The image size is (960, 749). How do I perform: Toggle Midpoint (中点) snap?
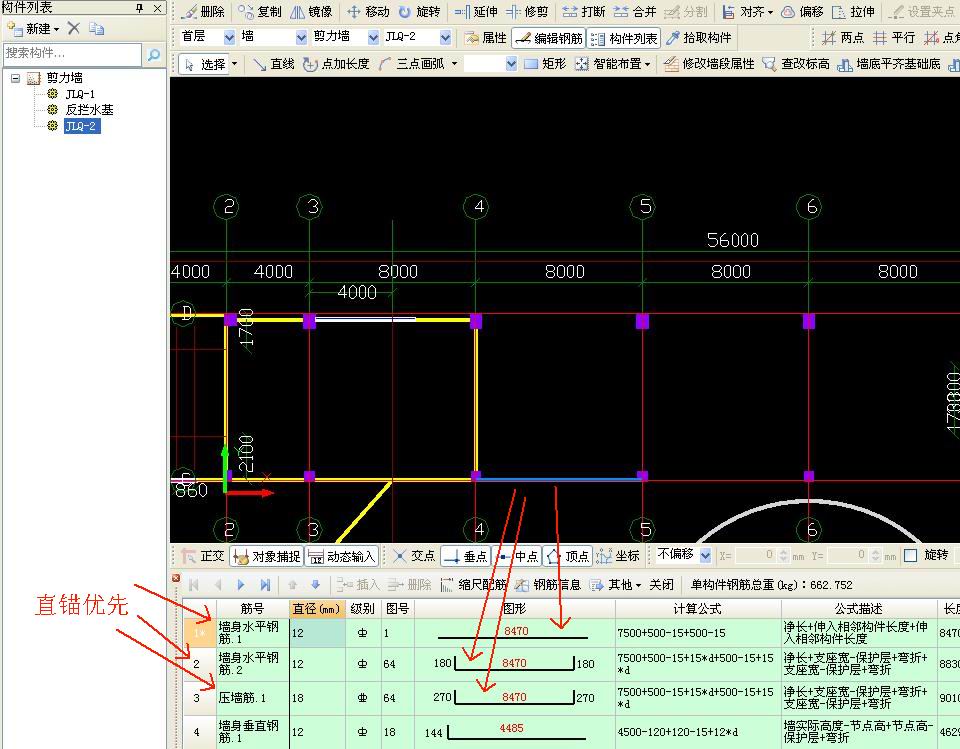(517, 556)
